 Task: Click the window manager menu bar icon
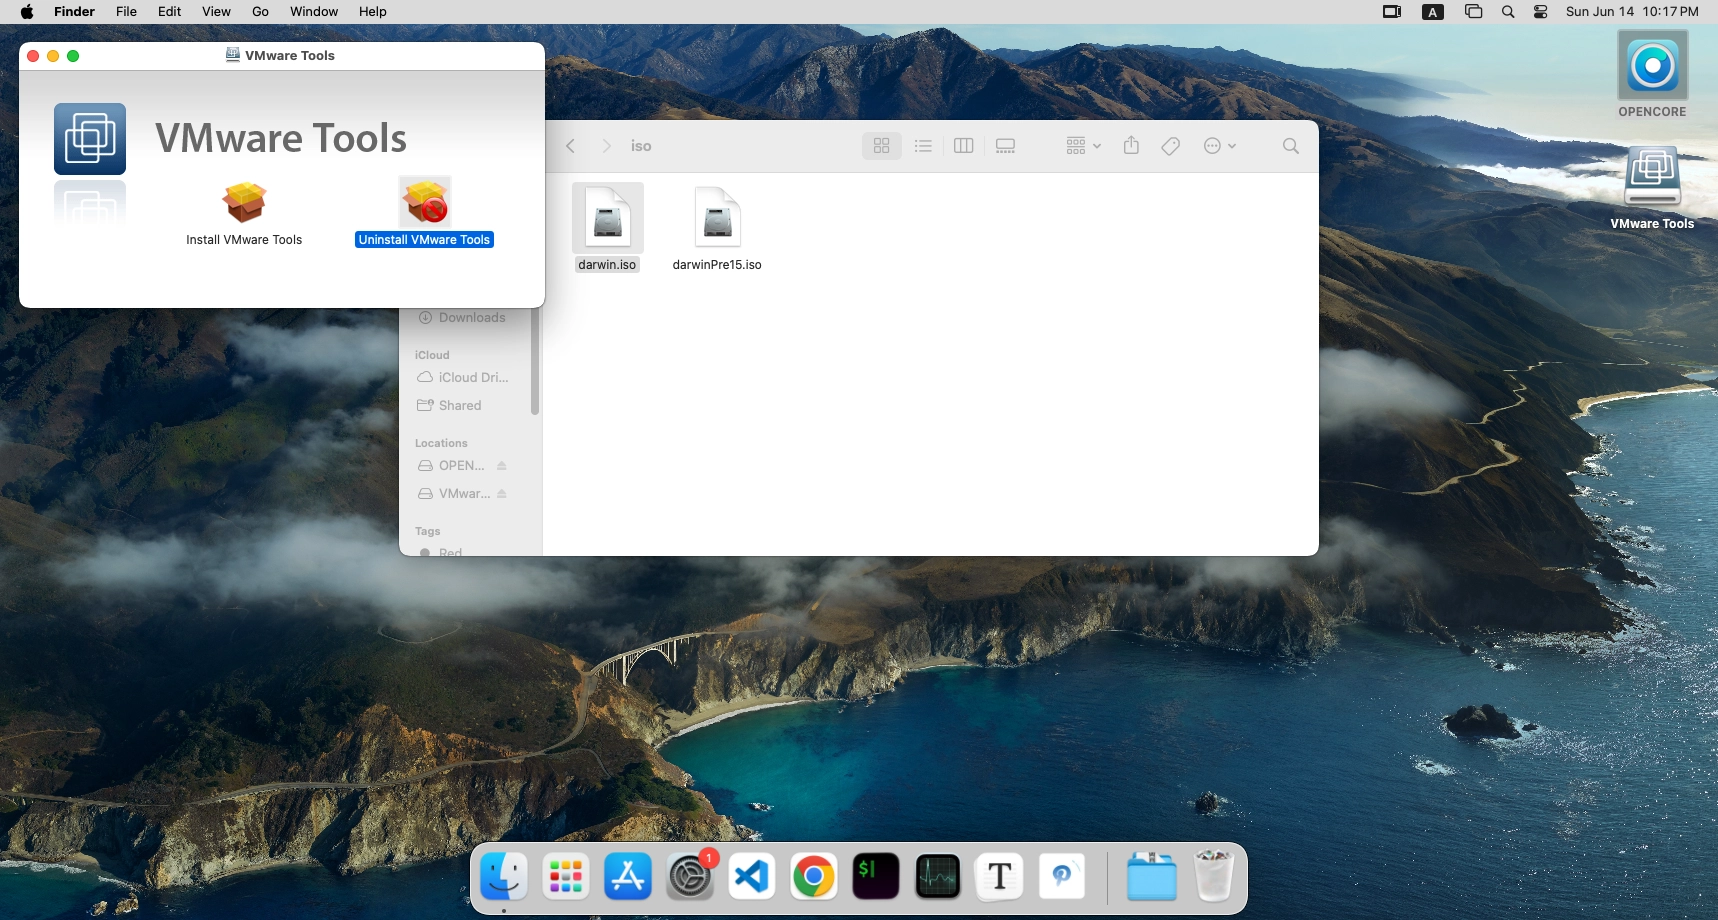coord(1473,12)
